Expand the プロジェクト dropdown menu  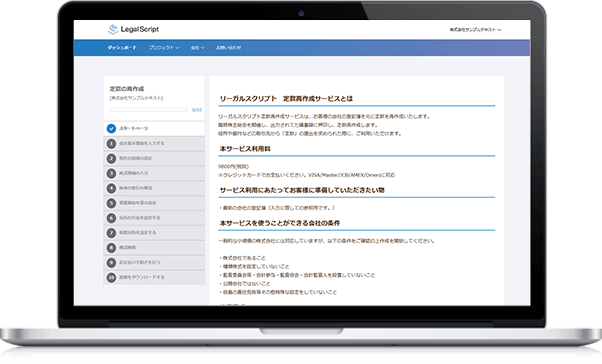[x=164, y=48]
